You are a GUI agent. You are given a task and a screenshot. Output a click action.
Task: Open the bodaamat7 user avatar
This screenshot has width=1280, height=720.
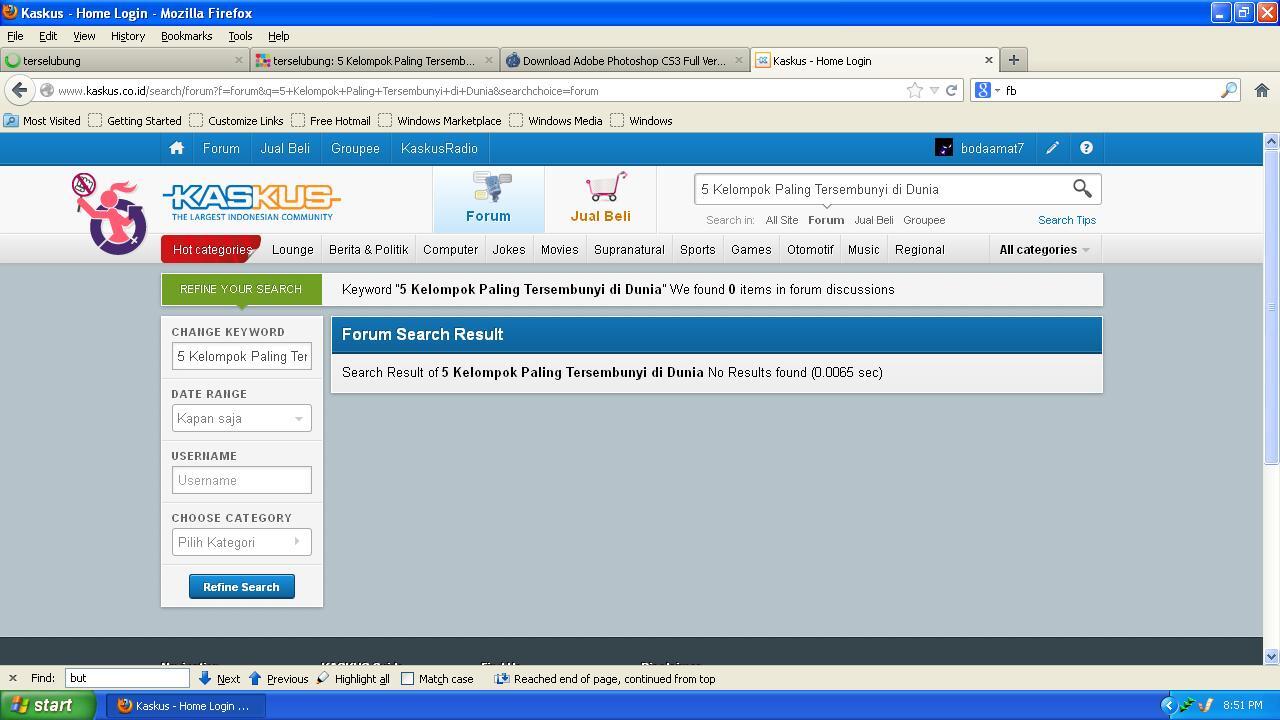click(943, 148)
